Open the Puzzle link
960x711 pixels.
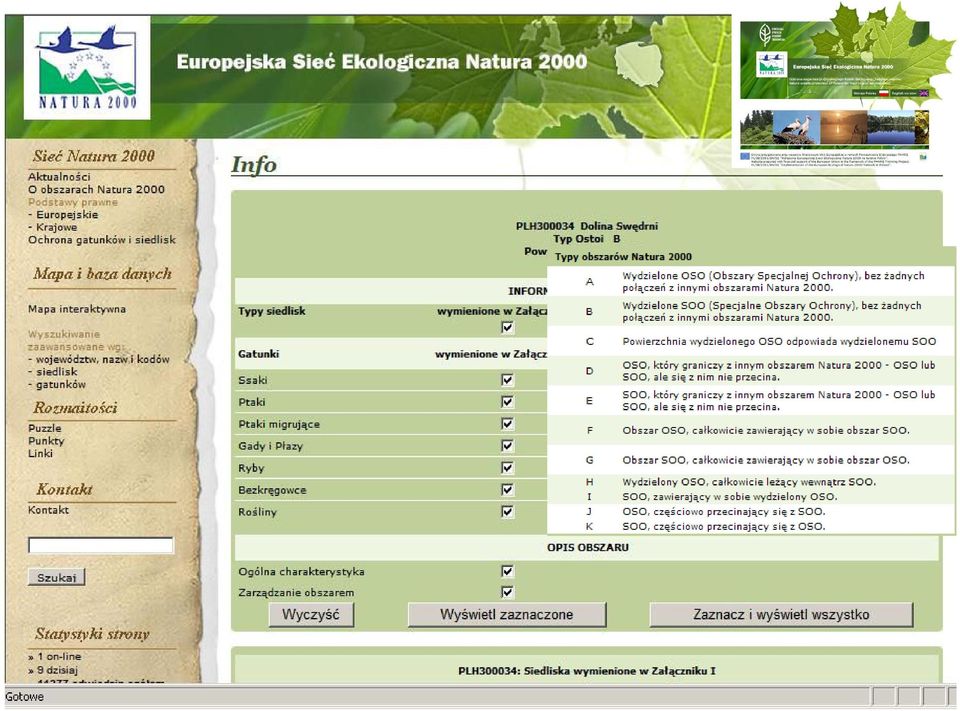point(45,428)
